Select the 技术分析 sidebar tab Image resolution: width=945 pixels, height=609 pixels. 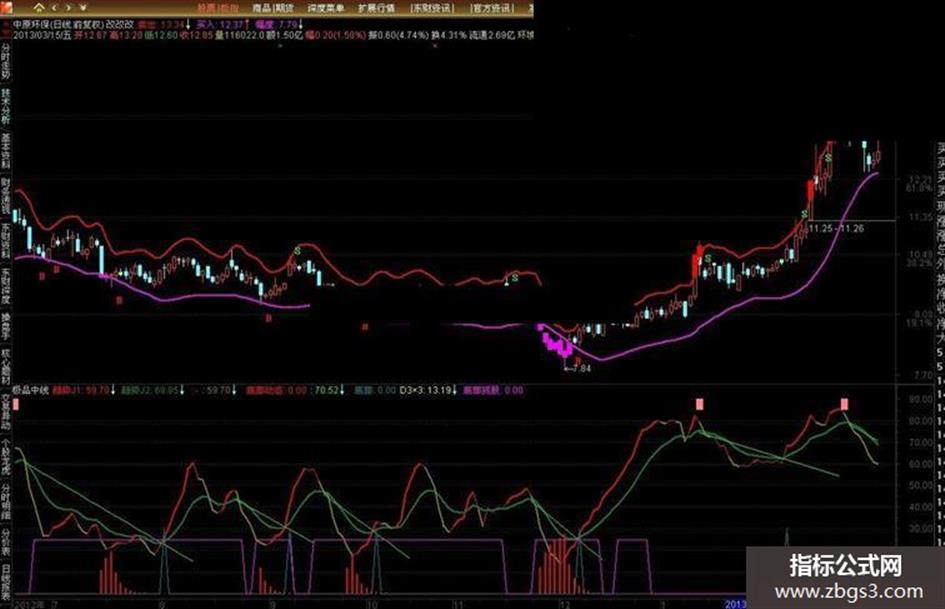(5, 106)
